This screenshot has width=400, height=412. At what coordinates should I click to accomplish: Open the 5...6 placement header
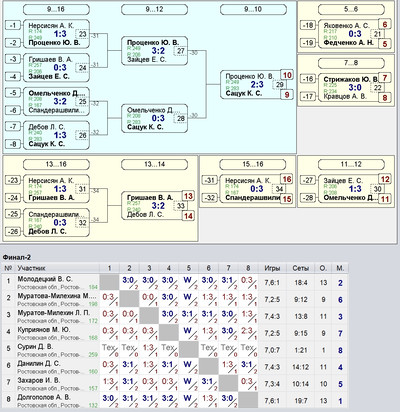pos(351,9)
